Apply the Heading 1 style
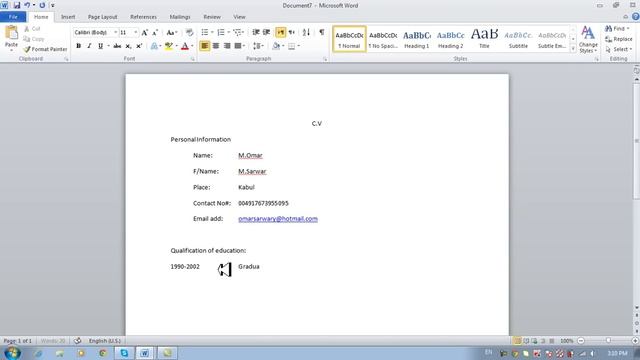 [417, 39]
